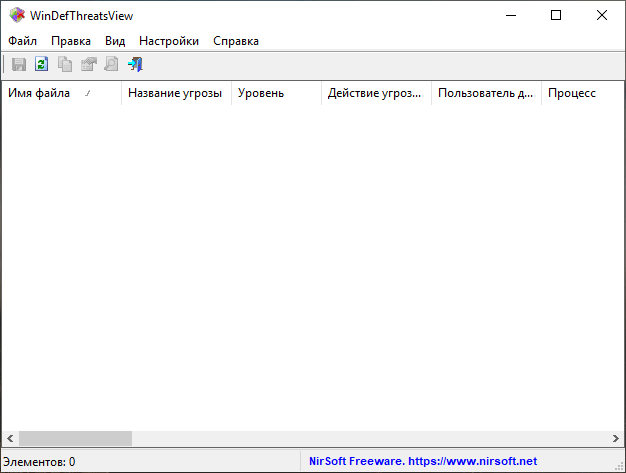This screenshot has height=473, width=626.
Task: Click the Exit door toolbar icon
Action: click(x=135, y=64)
